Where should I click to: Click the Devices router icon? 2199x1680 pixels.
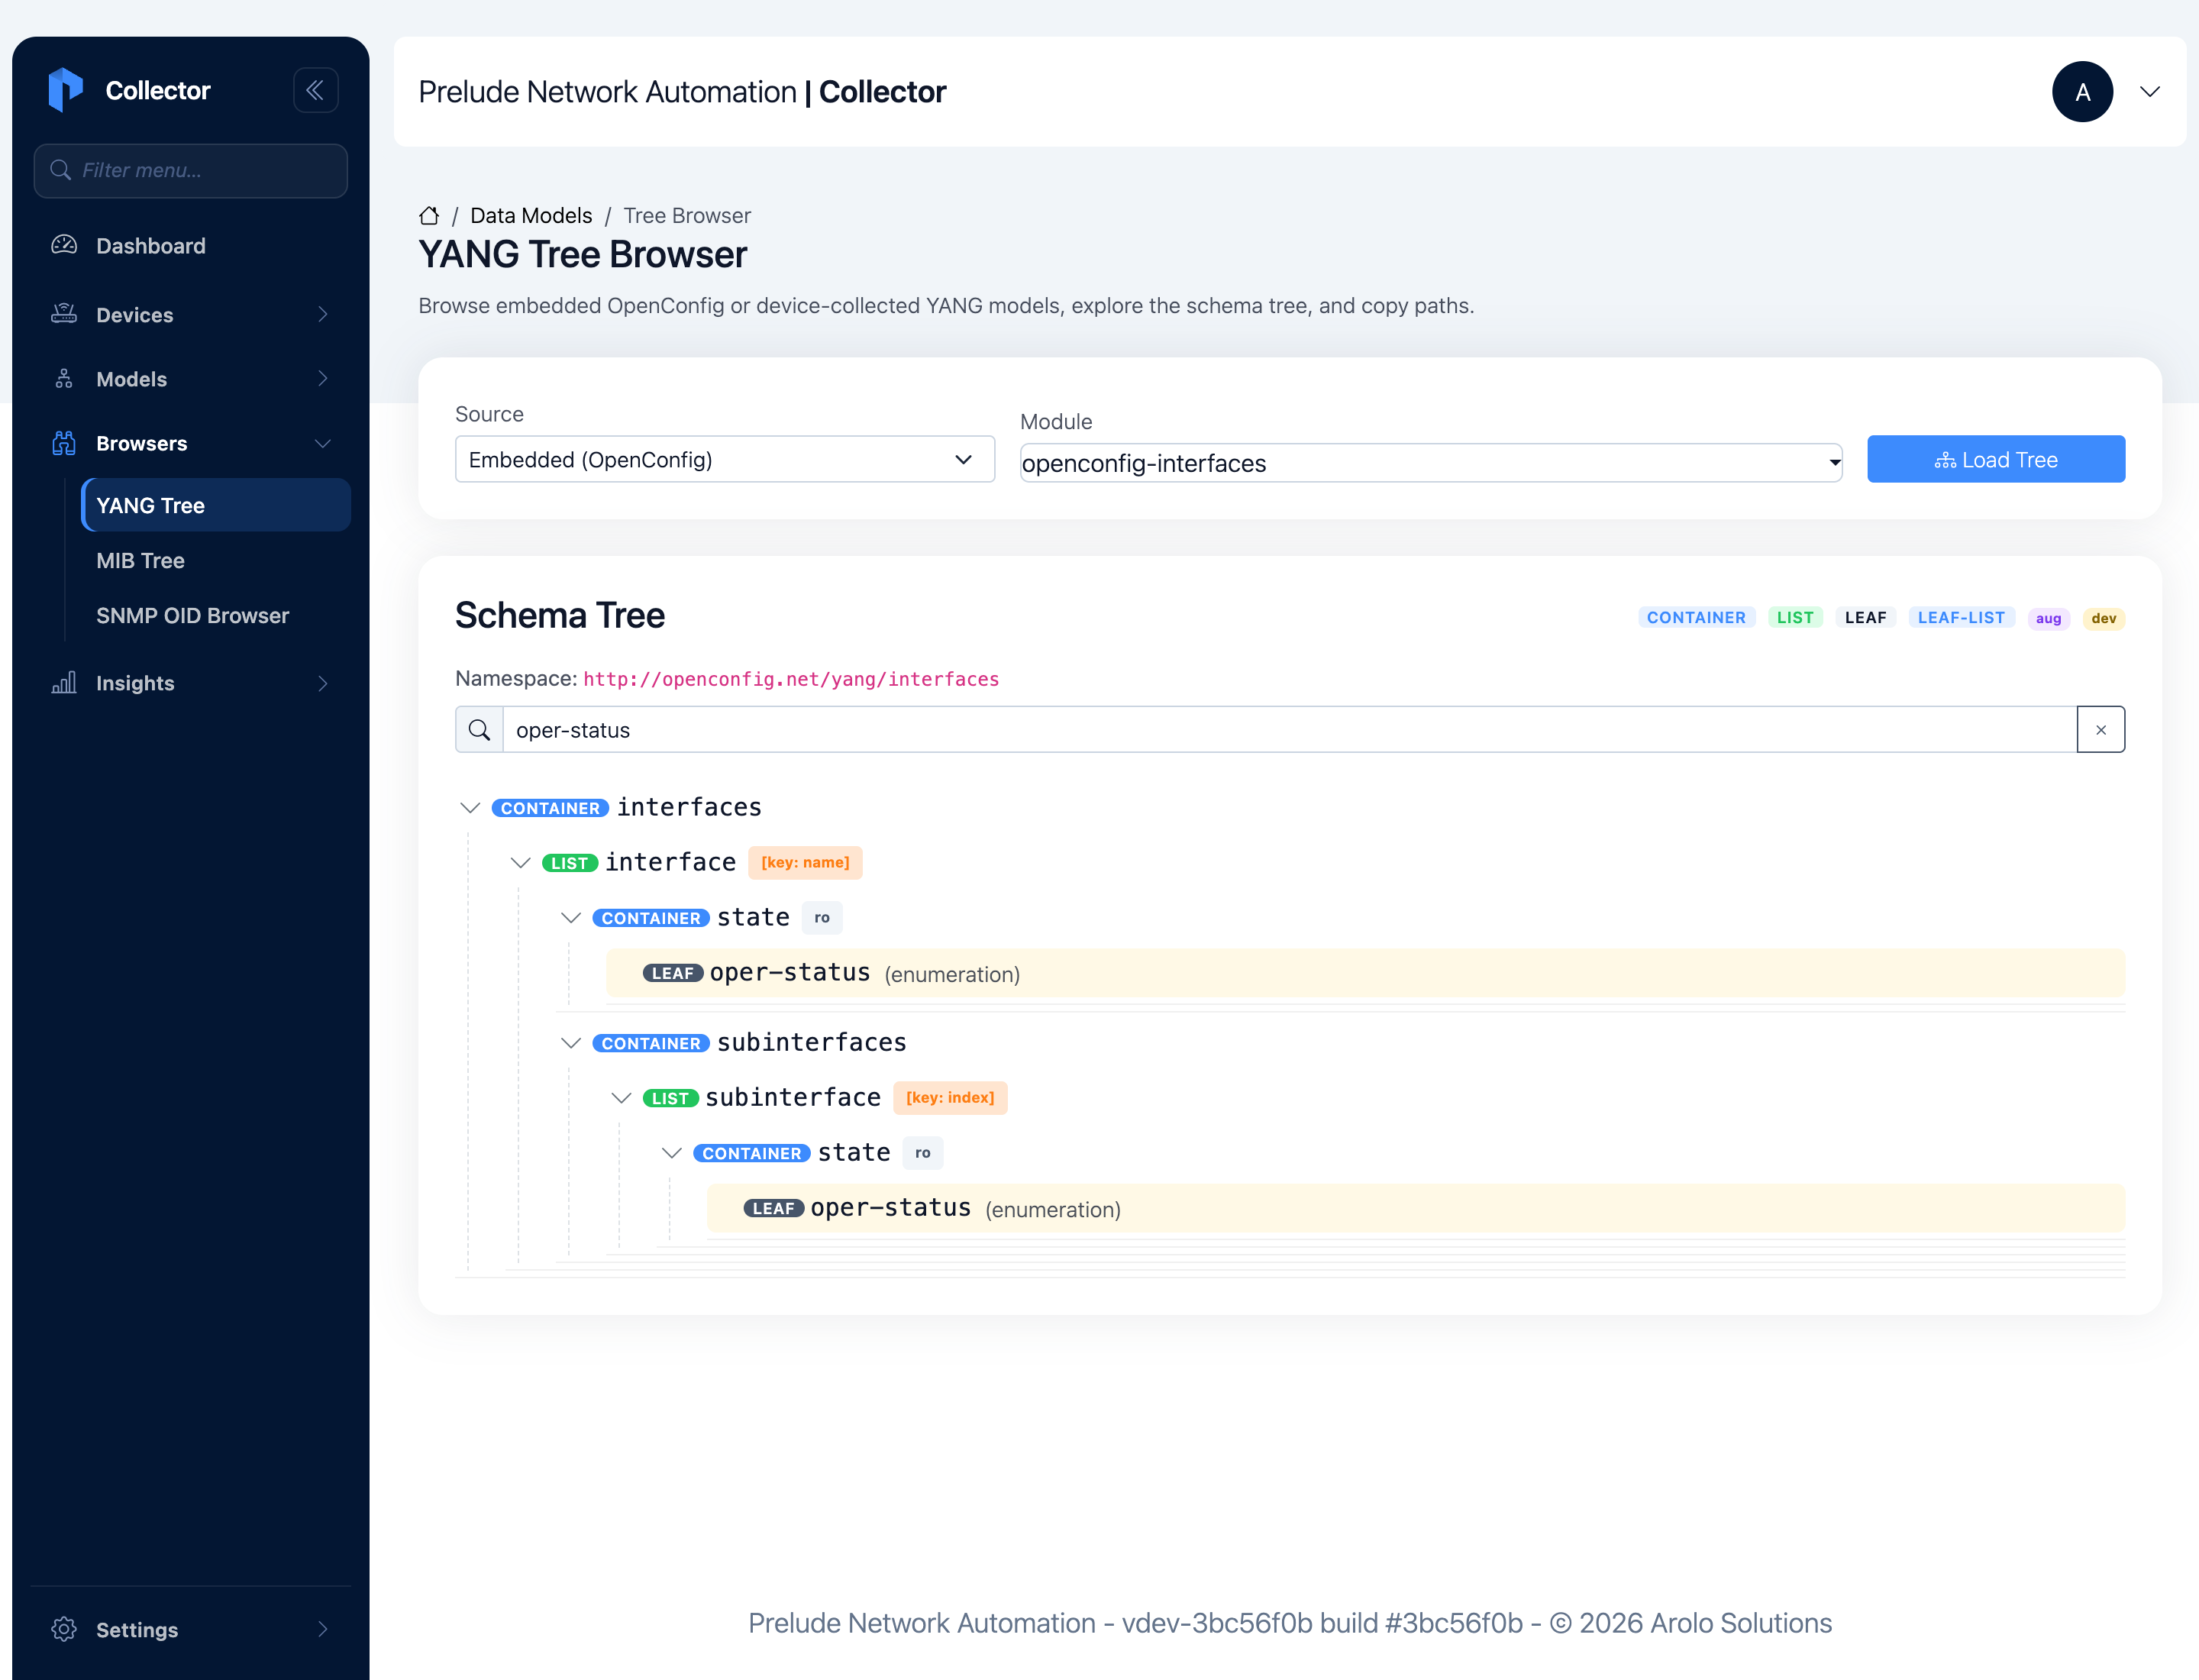tap(64, 314)
